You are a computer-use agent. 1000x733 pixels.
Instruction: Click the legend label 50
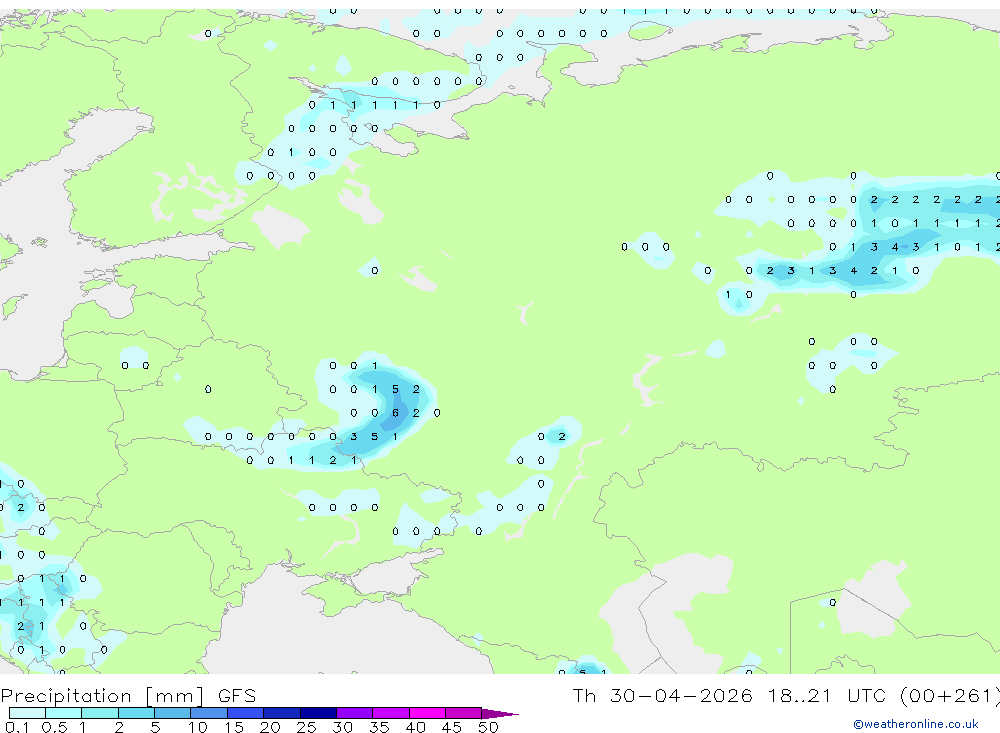pos(488,727)
